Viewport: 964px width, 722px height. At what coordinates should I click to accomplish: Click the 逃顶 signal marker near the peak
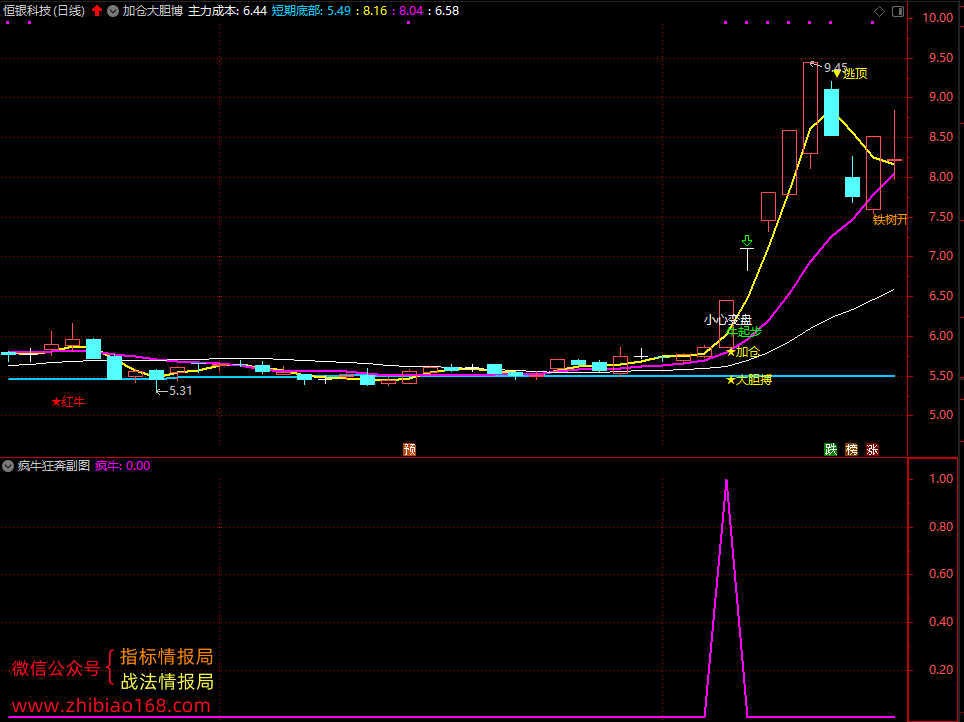(x=850, y=74)
